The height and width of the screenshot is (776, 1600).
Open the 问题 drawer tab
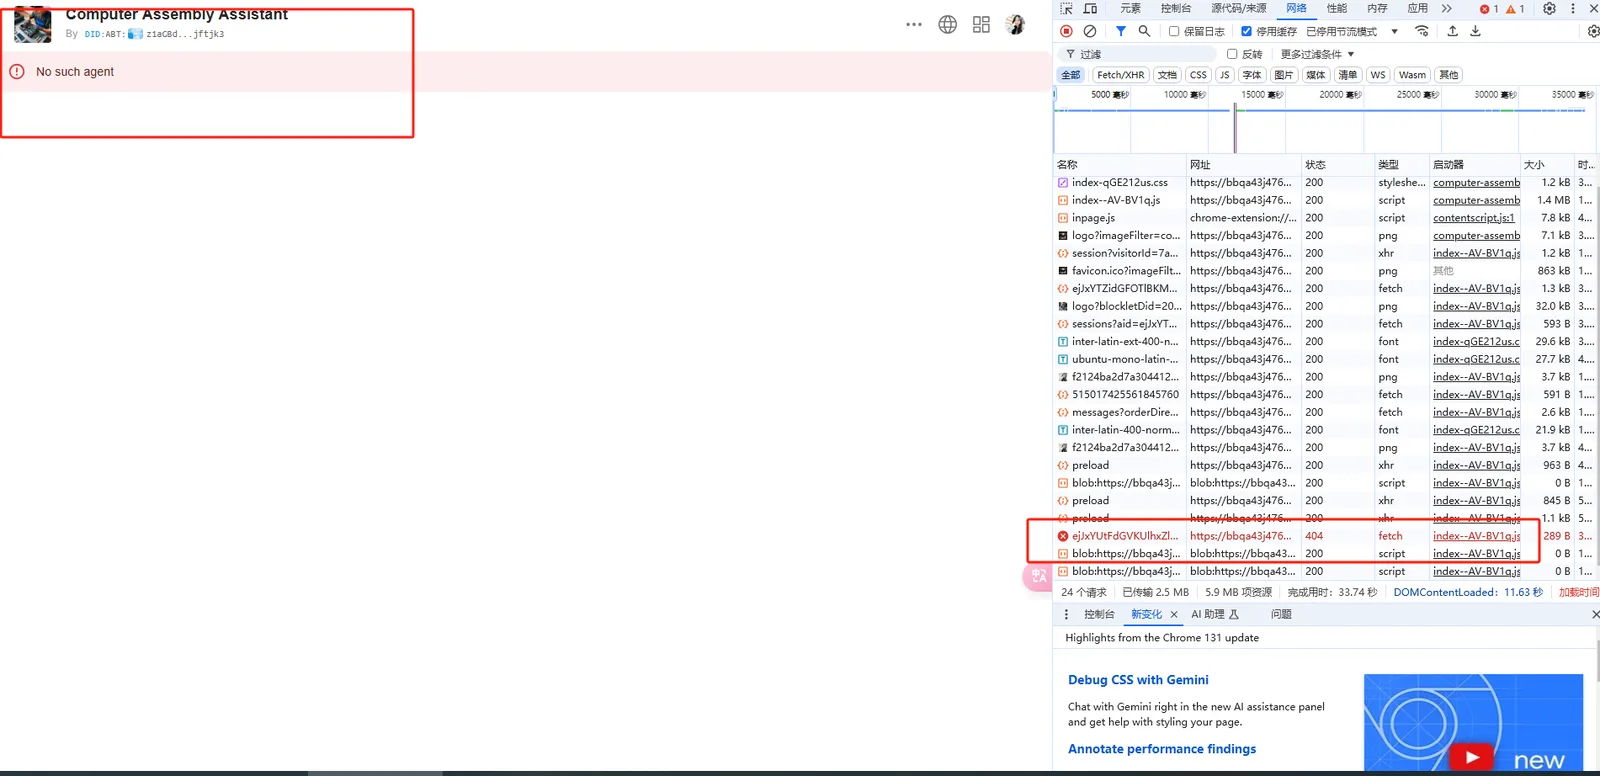point(1281,614)
